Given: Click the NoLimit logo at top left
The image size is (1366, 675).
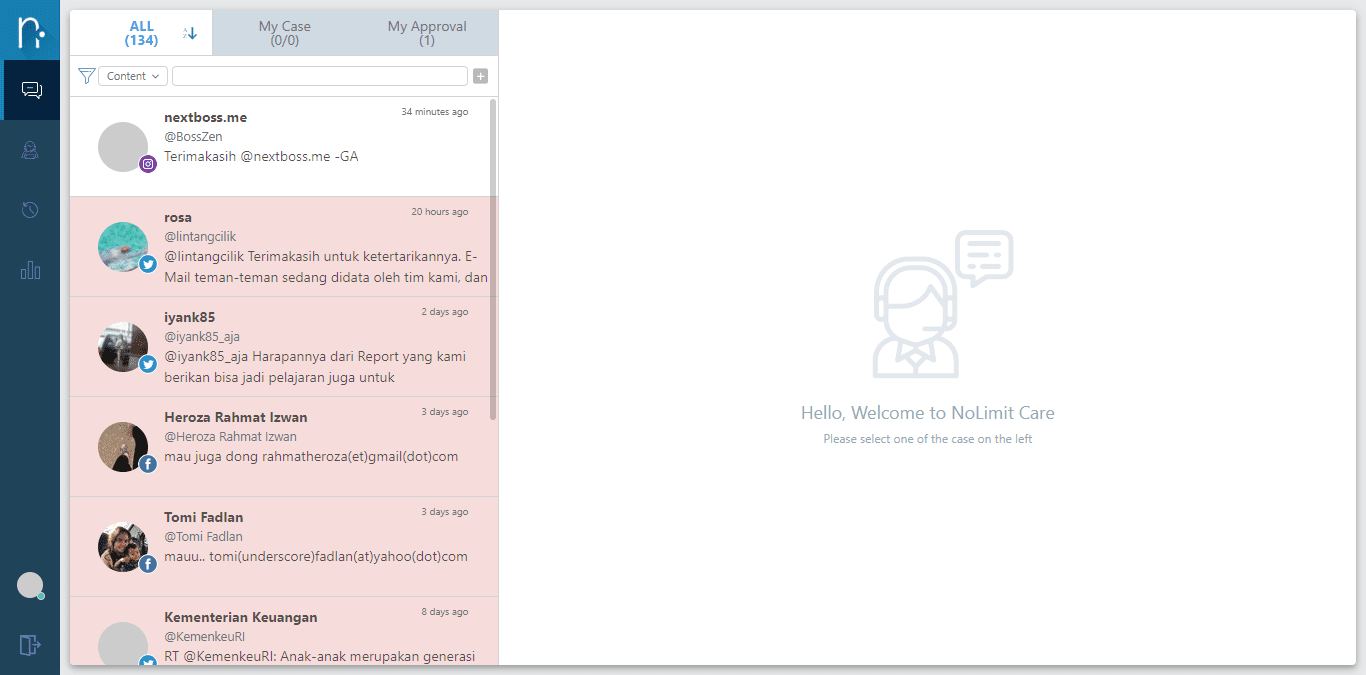Looking at the screenshot, I should coord(30,31).
